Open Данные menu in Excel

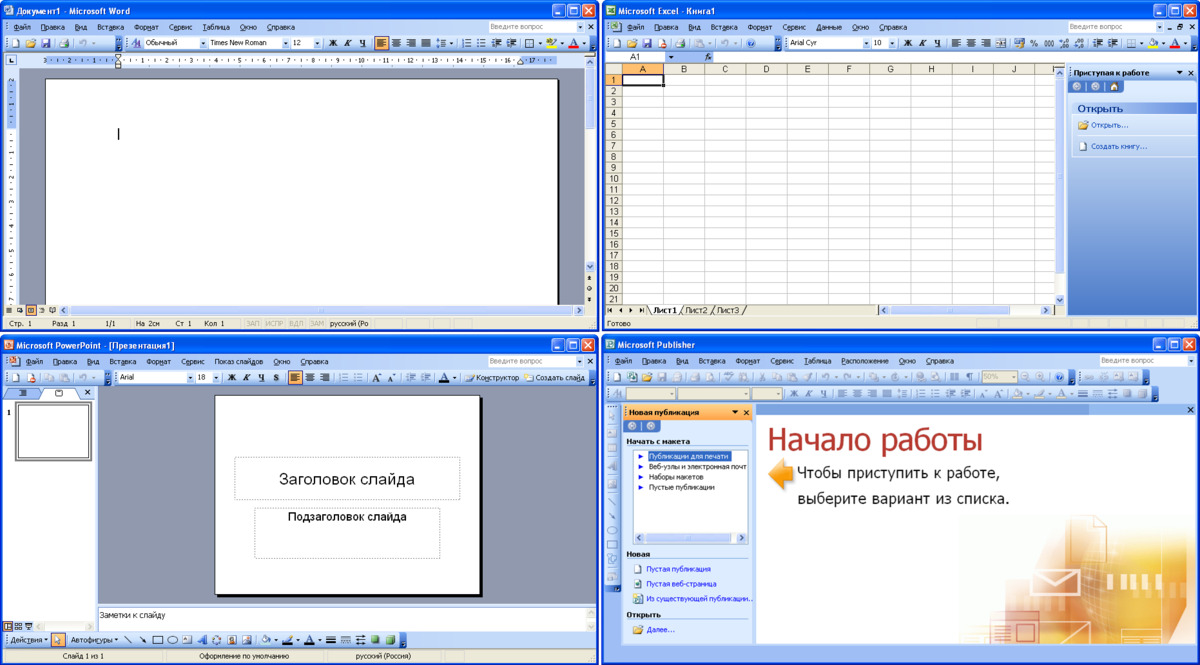click(x=829, y=27)
